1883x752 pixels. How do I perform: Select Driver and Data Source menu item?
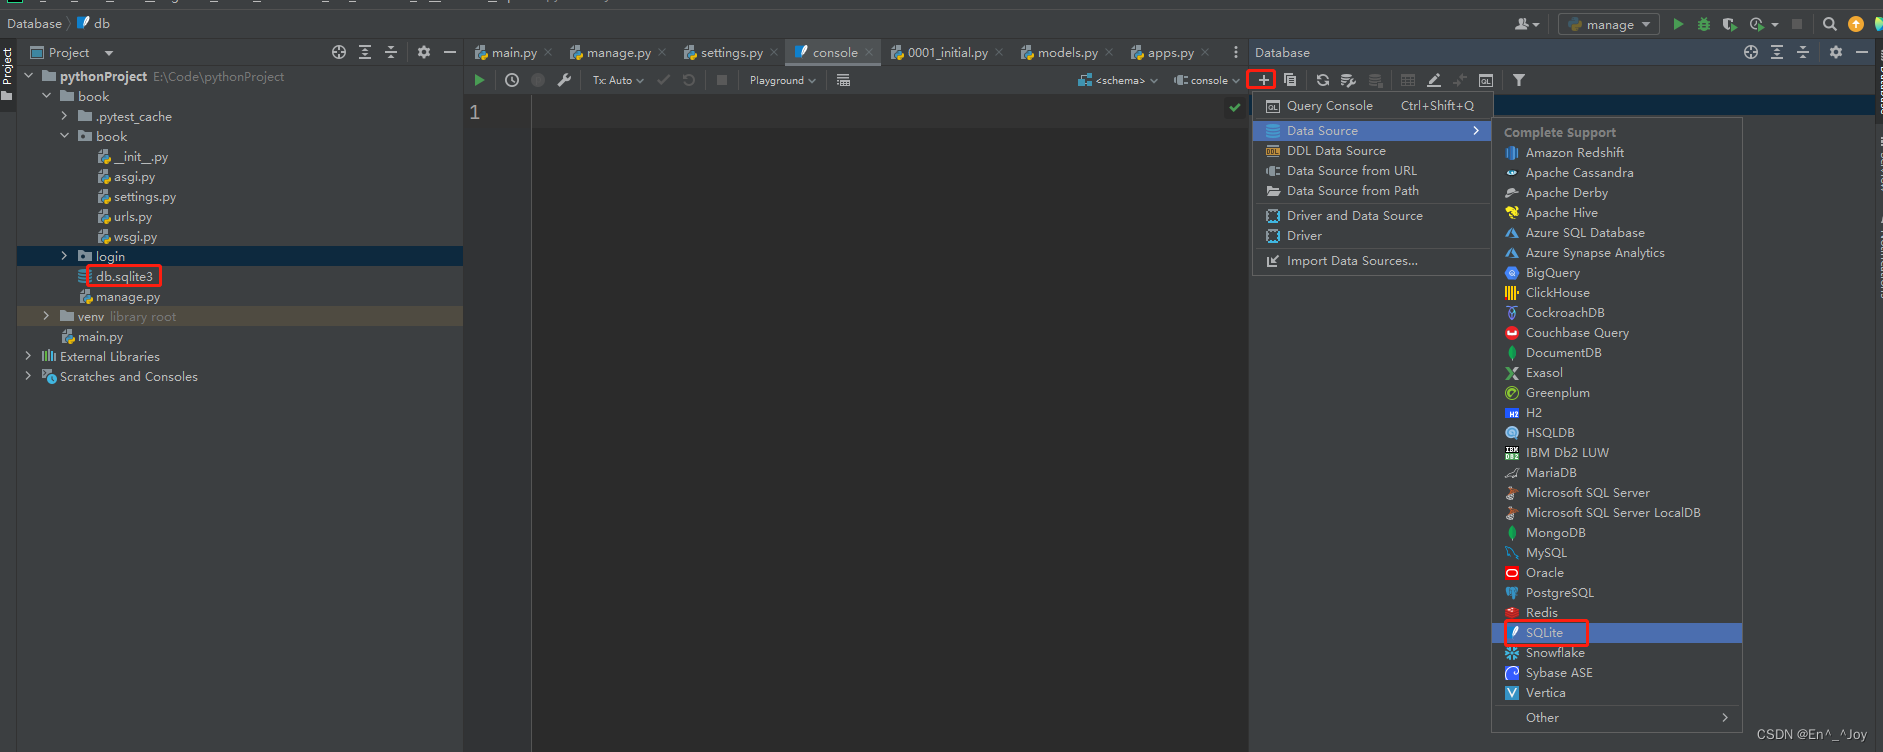[x=1372, y=216]
